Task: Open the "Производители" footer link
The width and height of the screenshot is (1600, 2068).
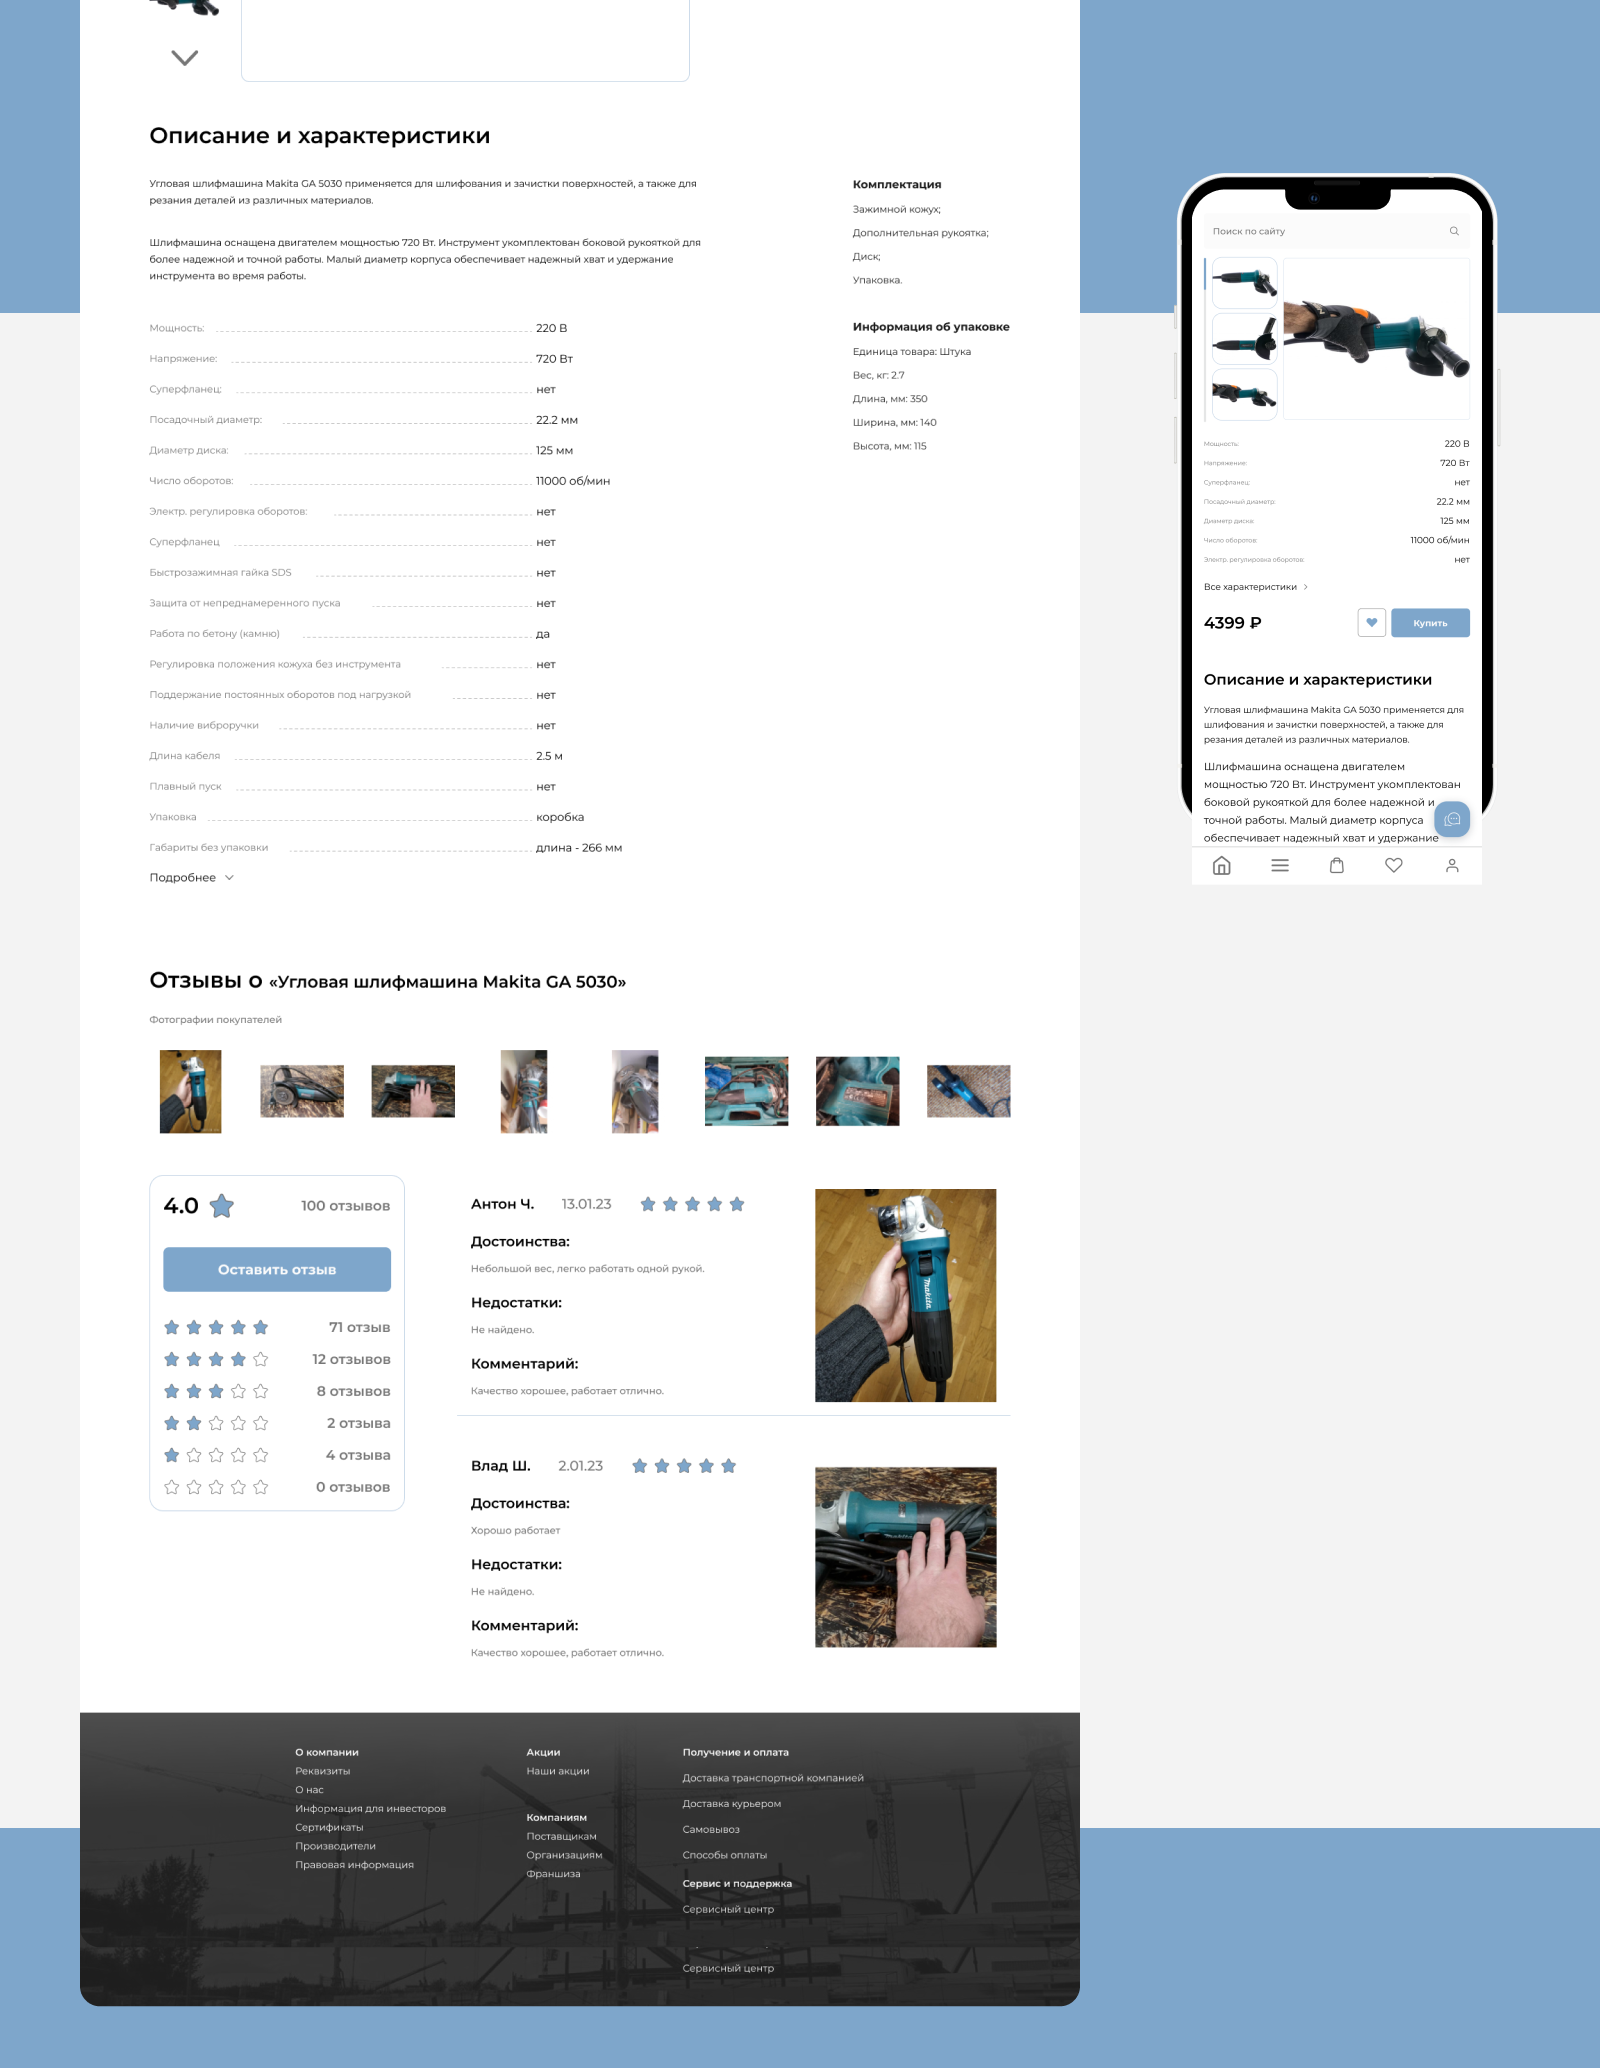Action: coord(335,1846)
